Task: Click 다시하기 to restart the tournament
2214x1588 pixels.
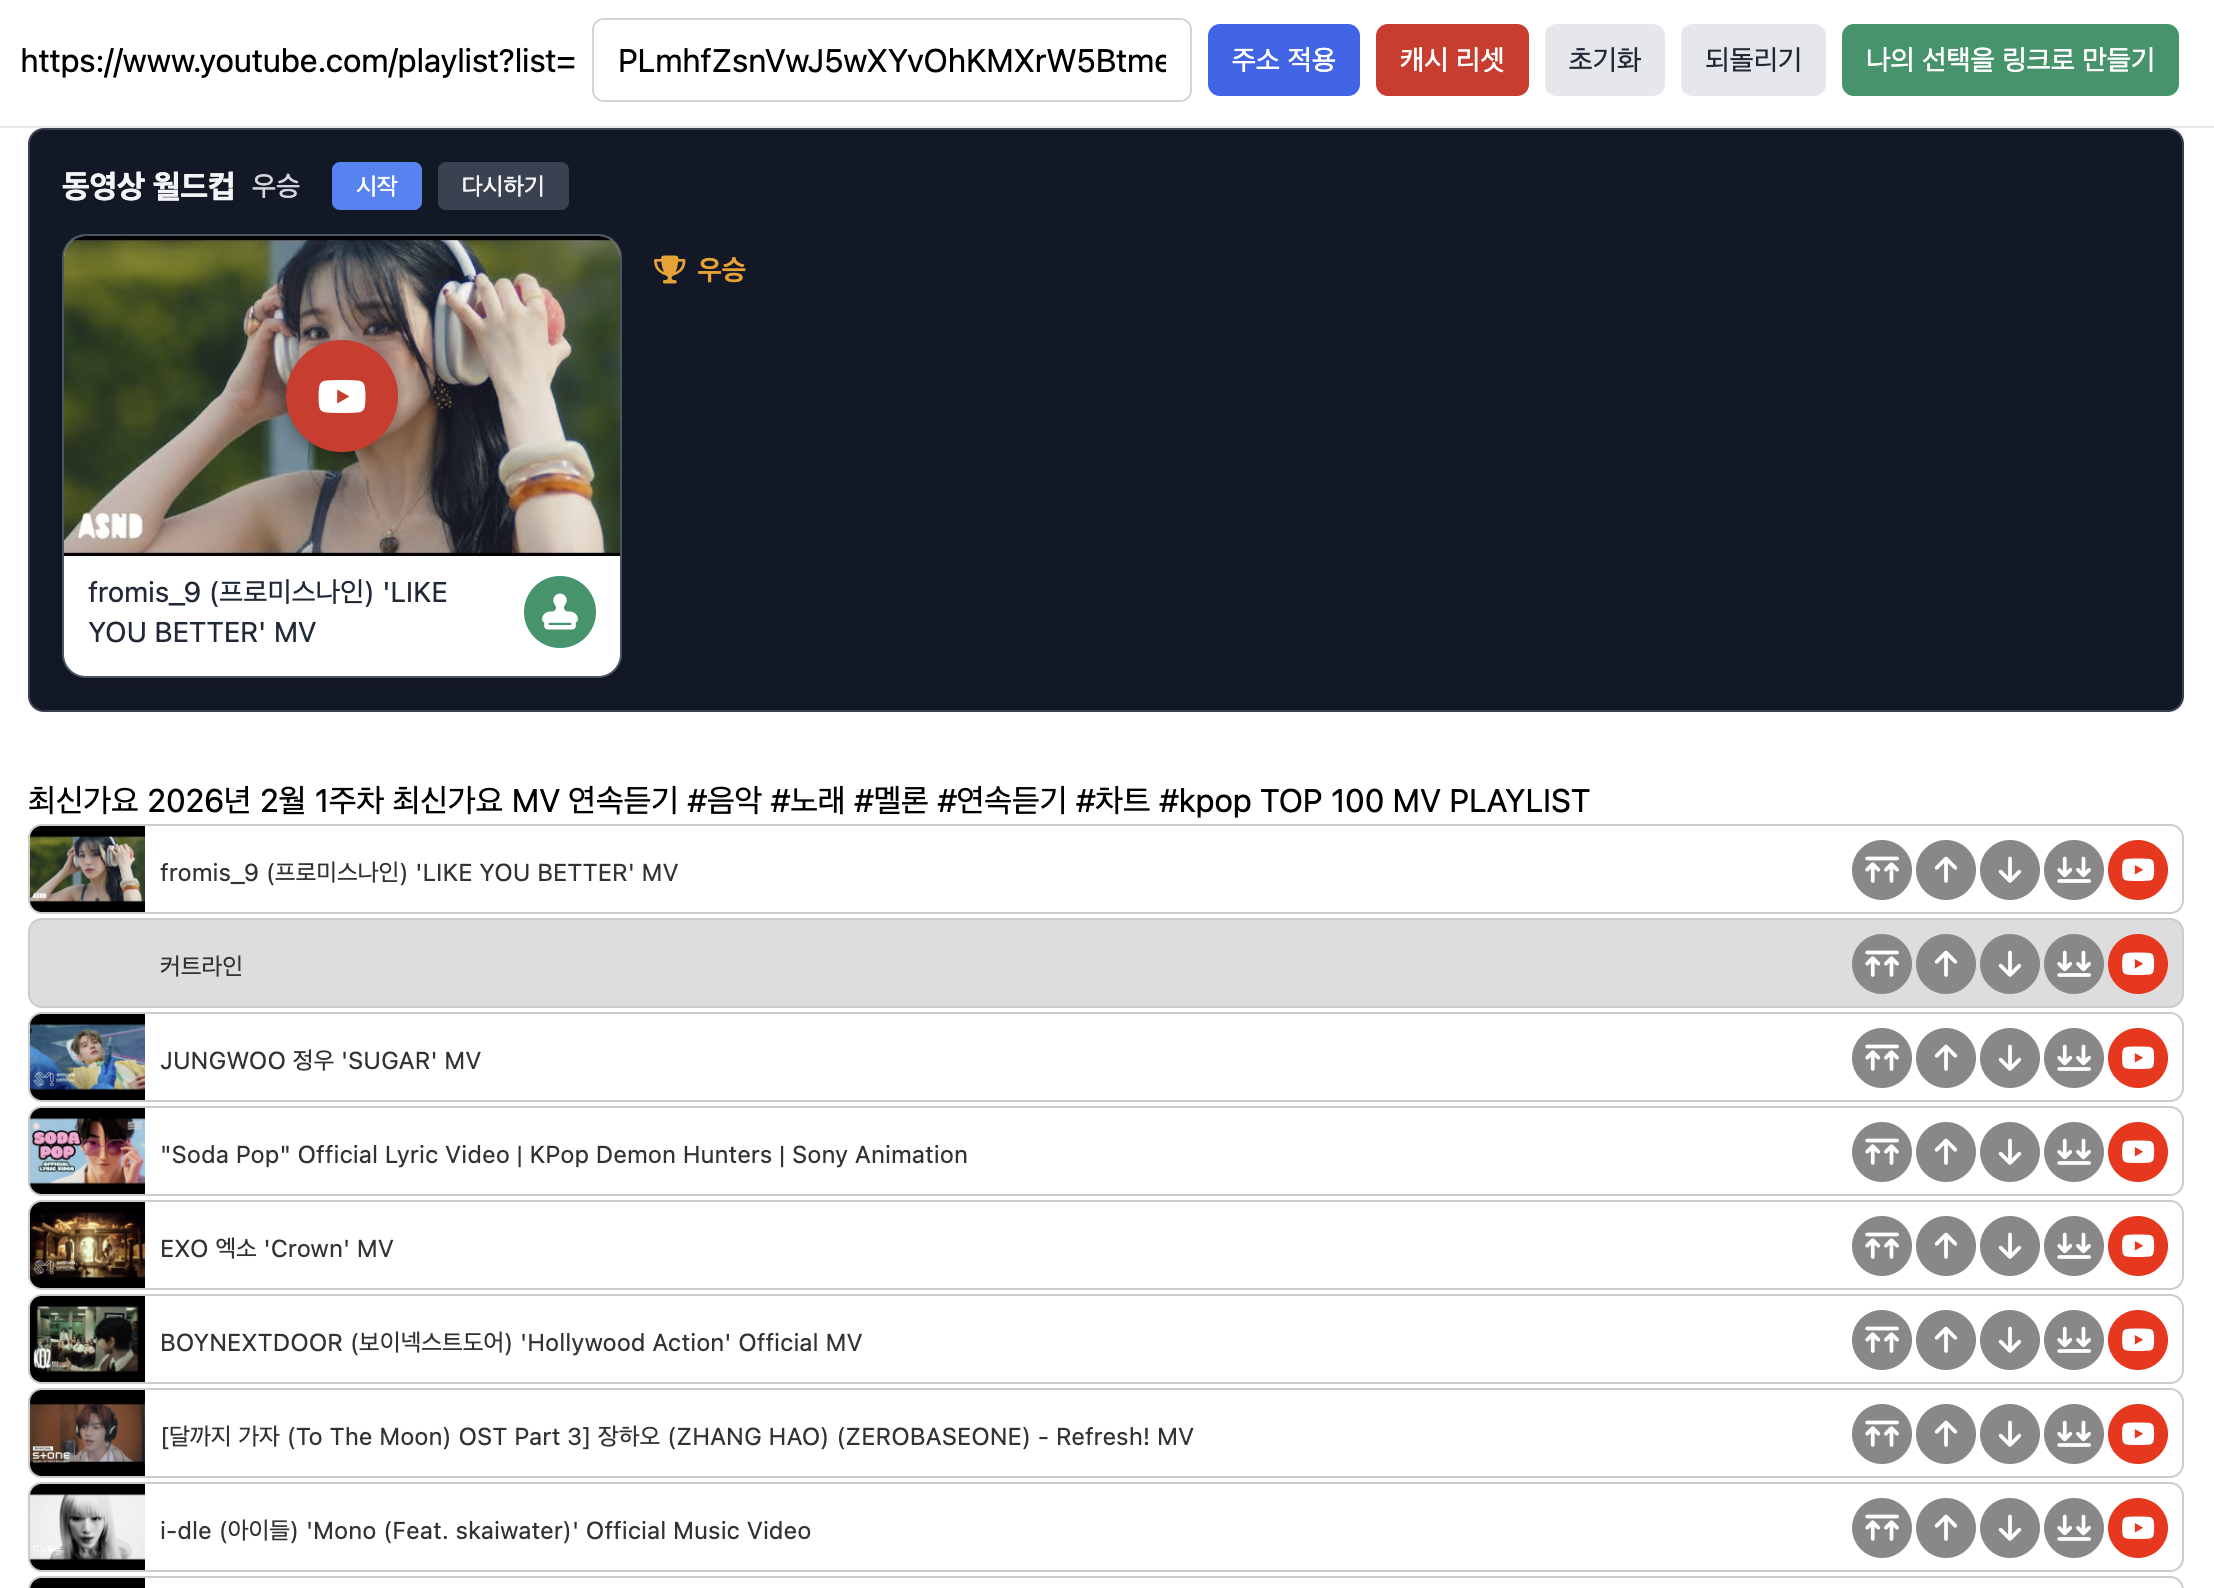Action: coord(502,186)
